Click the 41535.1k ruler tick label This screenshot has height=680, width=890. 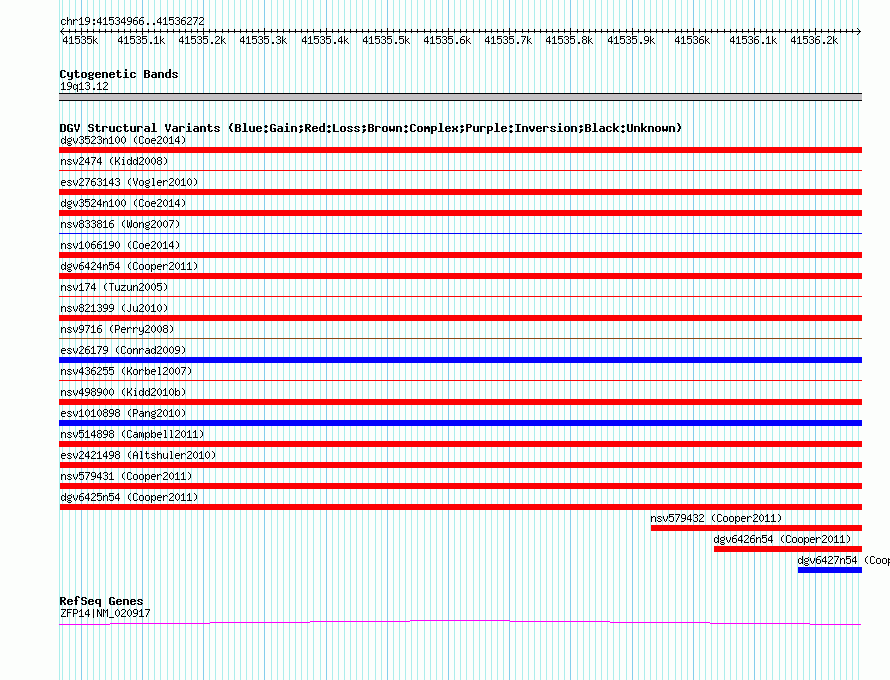141,40
